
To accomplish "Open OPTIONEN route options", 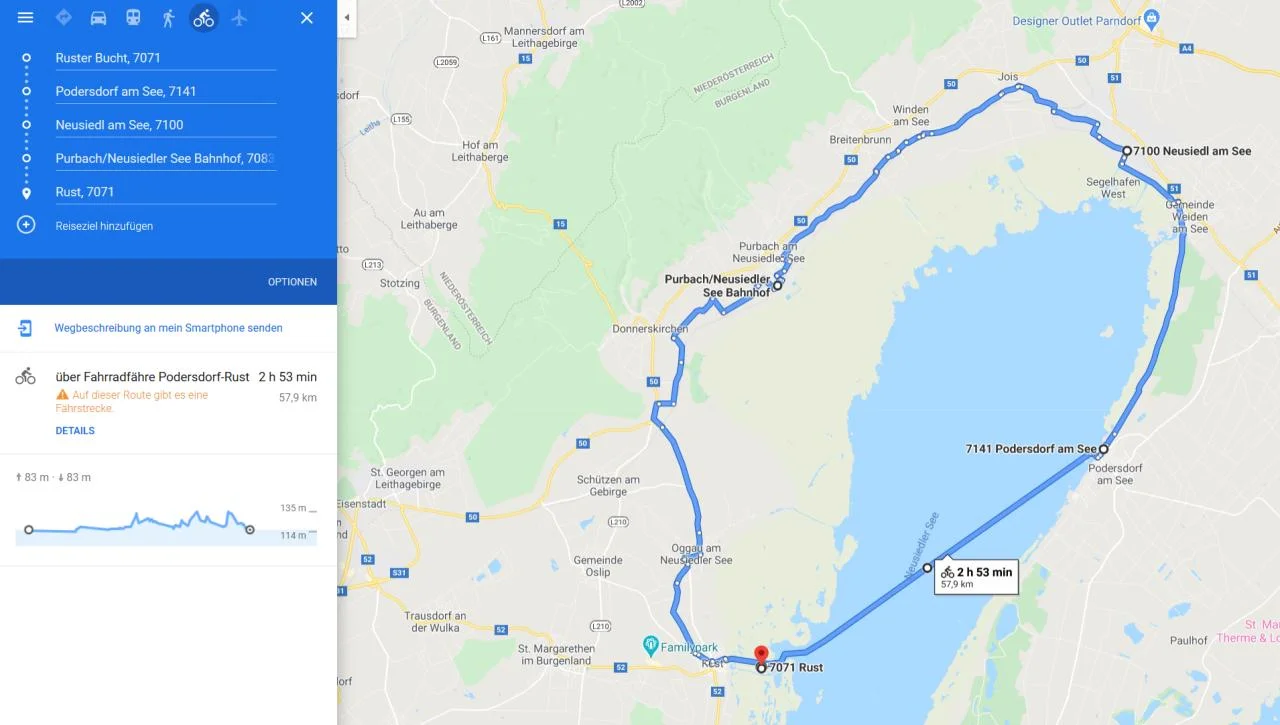I will [292, 282].
